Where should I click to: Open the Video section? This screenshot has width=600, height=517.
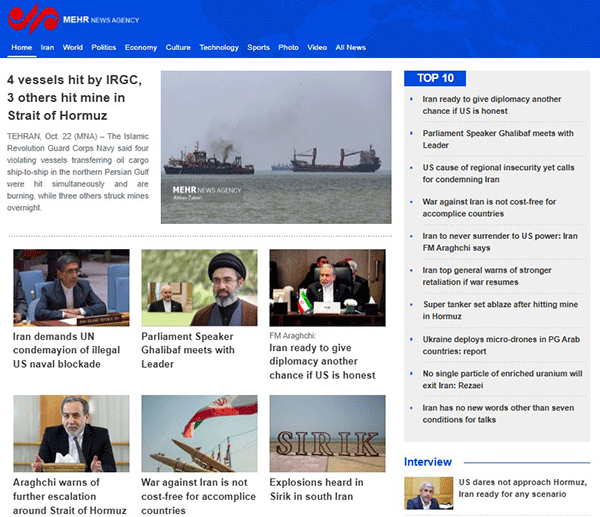317,47
